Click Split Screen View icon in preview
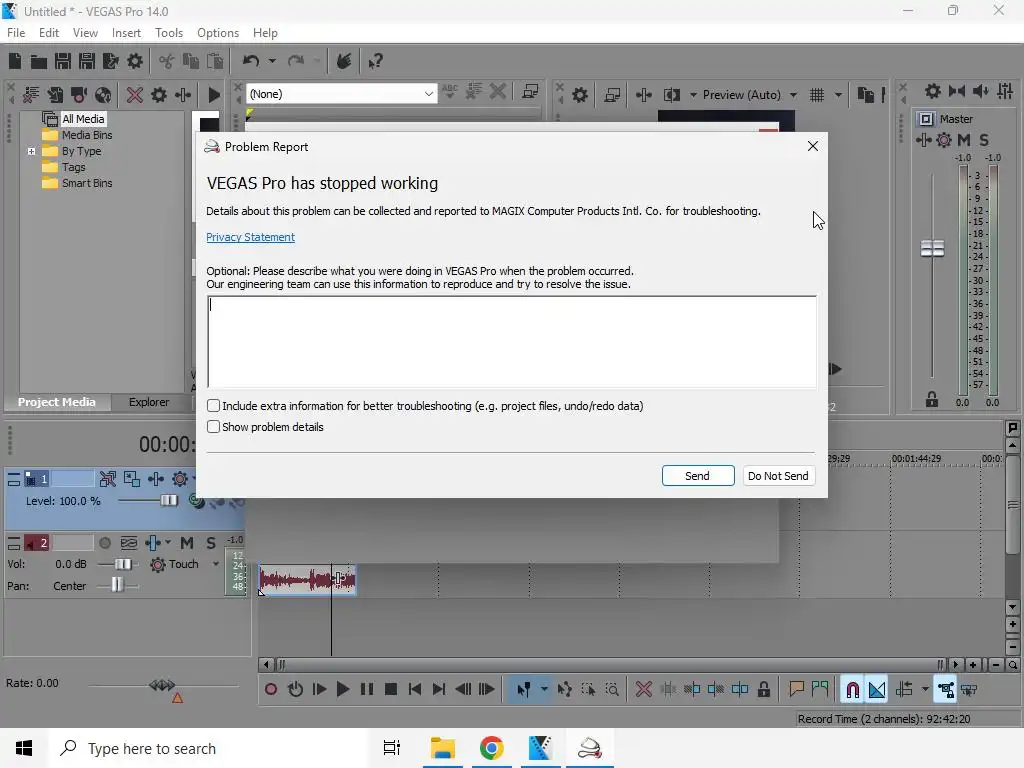The height and width of the screenshot is (768, 1024). 672,95
